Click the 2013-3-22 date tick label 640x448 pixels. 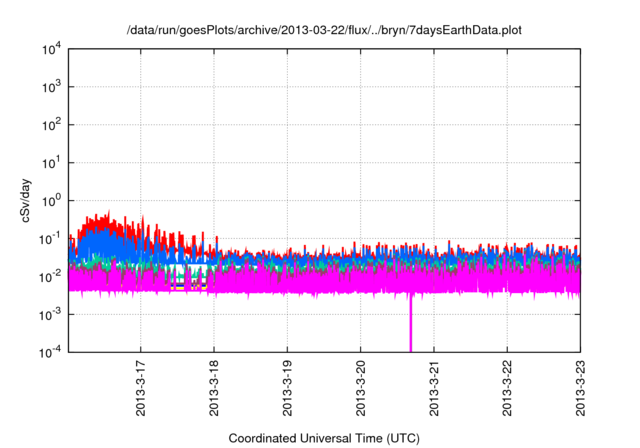coord(507,388)
